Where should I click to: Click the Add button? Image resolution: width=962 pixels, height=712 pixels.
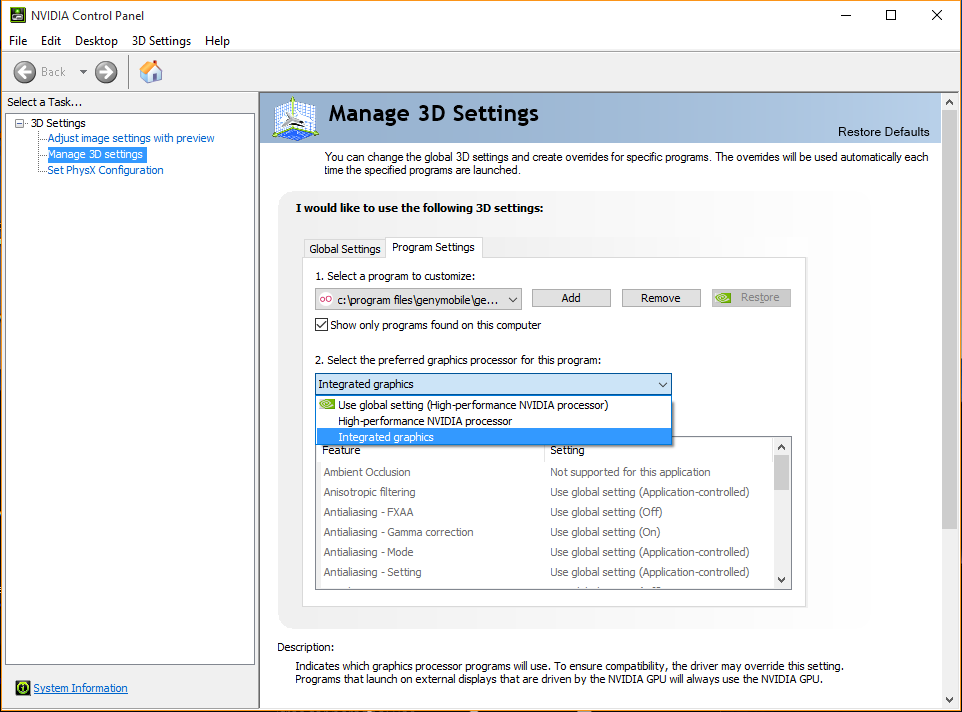(571, 298)
